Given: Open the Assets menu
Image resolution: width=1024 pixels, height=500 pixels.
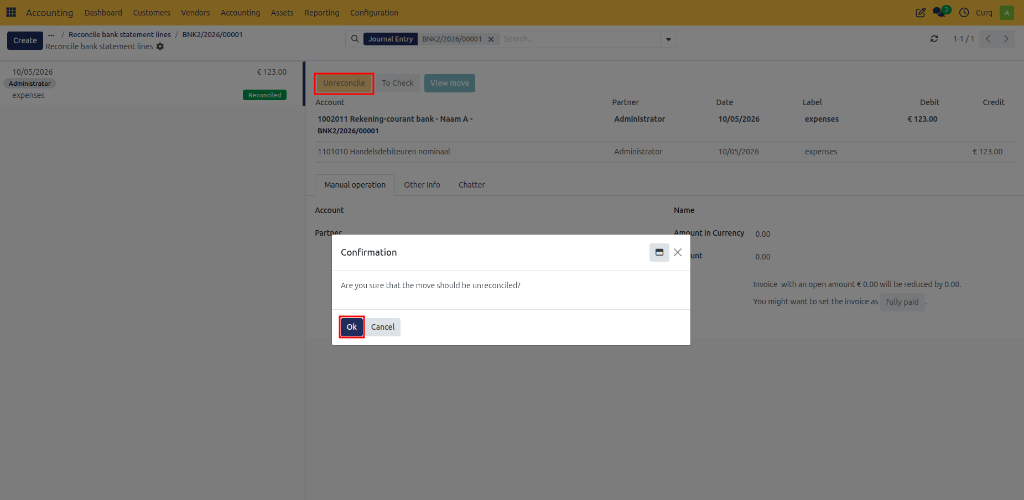Looking at the screenshot, I should coord(282,12).
